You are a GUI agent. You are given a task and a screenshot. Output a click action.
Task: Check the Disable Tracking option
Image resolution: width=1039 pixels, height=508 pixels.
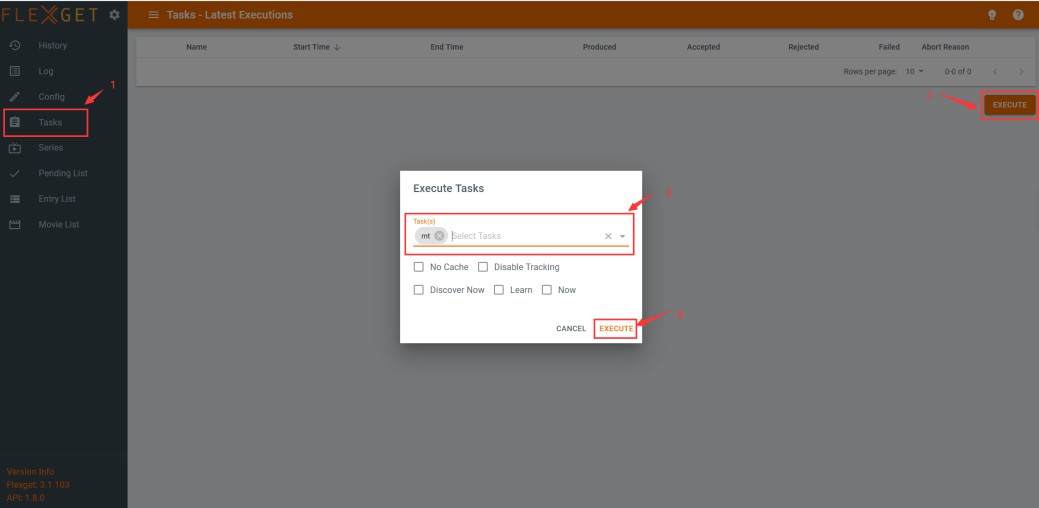coord(483,267)
